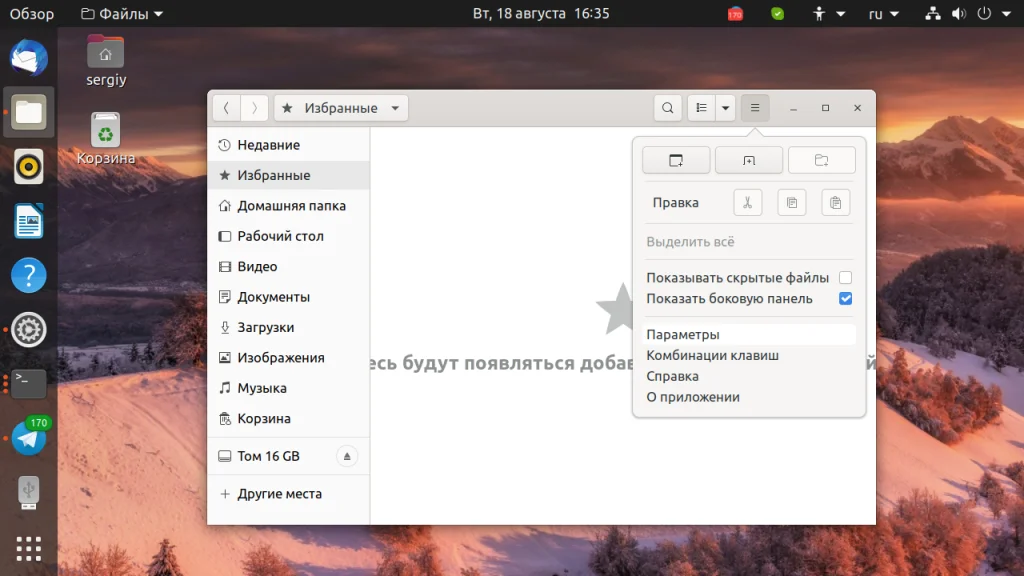Go to Домашняя папка
The image size is (1024, 576).
(288, 206)
